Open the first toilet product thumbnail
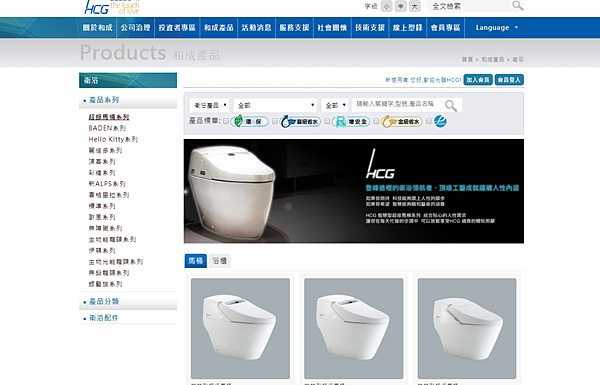This screenshot has width=600, height=385. click(x=240, y=328)
